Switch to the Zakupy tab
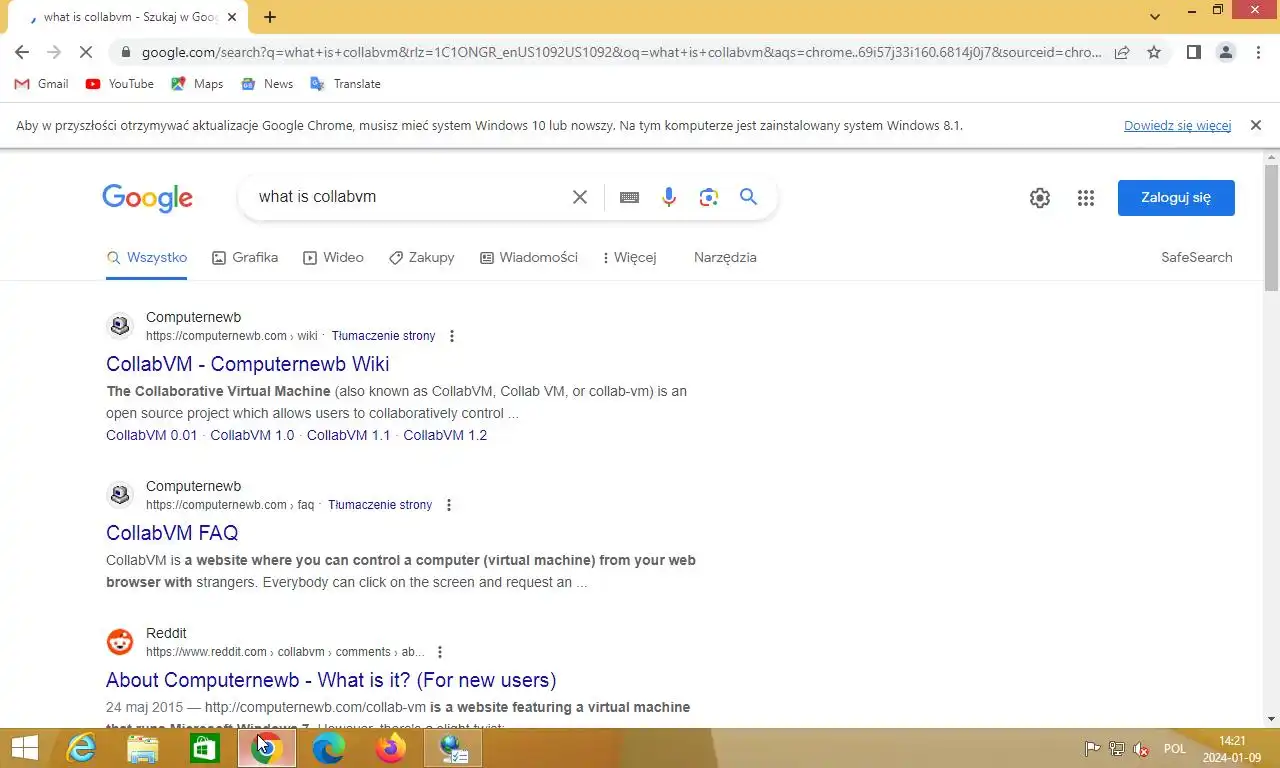The width and height of the screenshot is (1280, 768). click(x=421, y=257)
